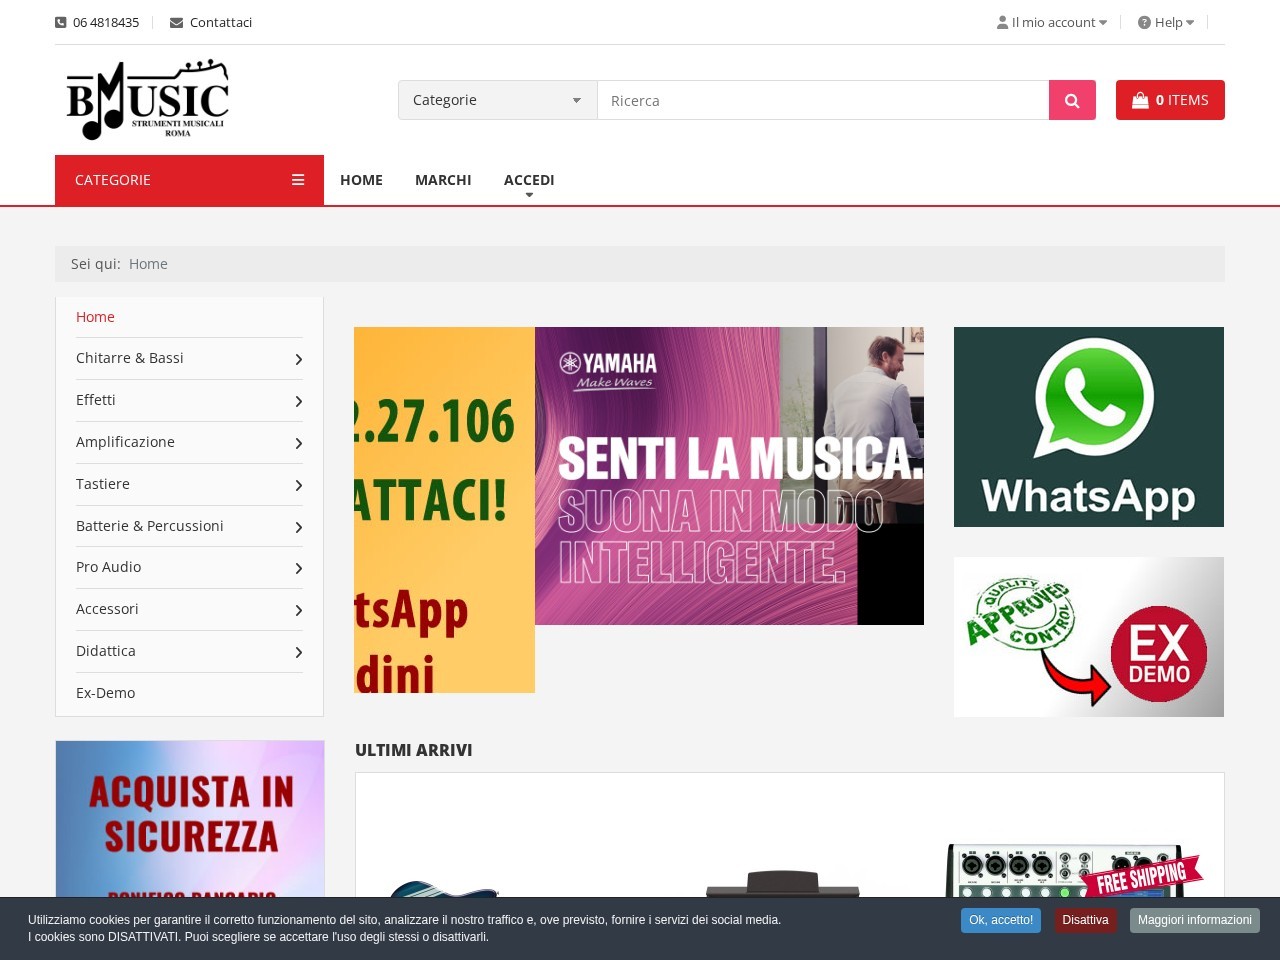
Task: Open the WhatsApp contact banner
Action: pos(1088,426)
